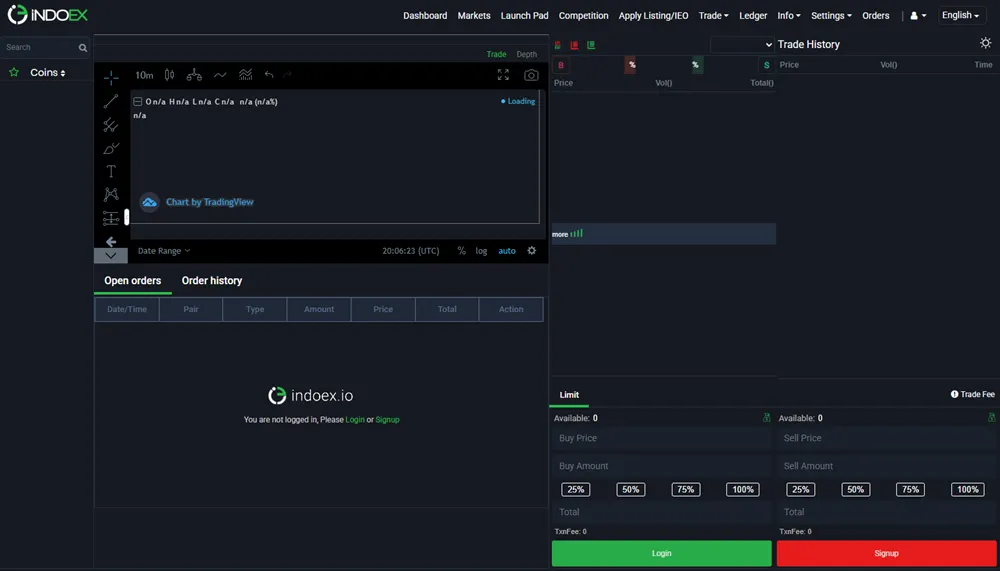This screenshot has height=571, width=1000.
Task: Toggle the red percent depth button
Action: (631, 64)
